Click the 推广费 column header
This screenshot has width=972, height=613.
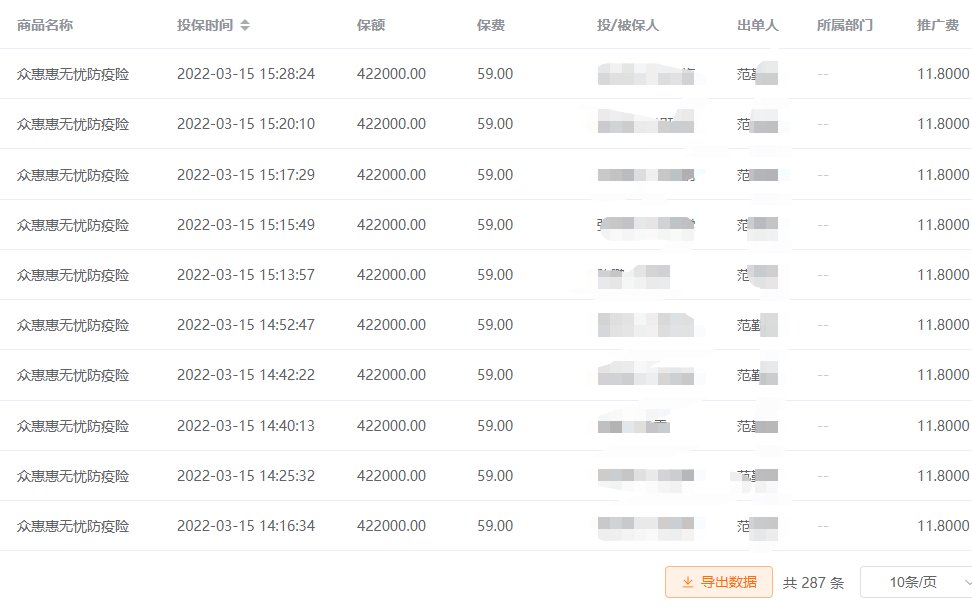(938, 25)
